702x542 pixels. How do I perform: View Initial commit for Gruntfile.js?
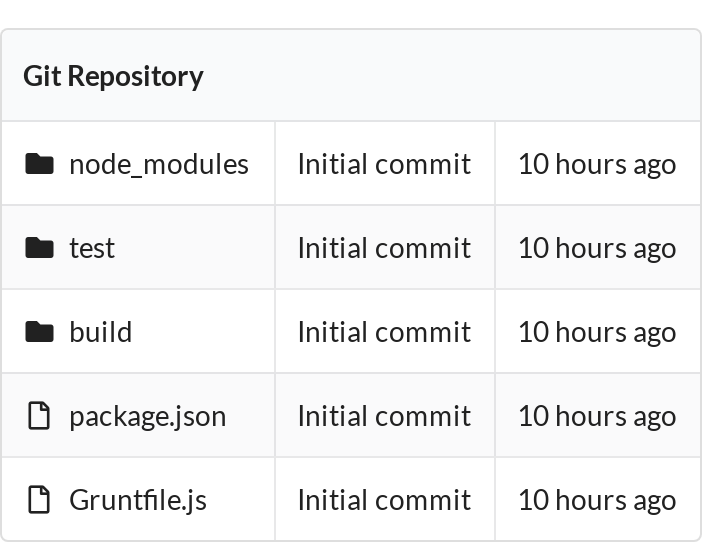(x=384, y=500)
